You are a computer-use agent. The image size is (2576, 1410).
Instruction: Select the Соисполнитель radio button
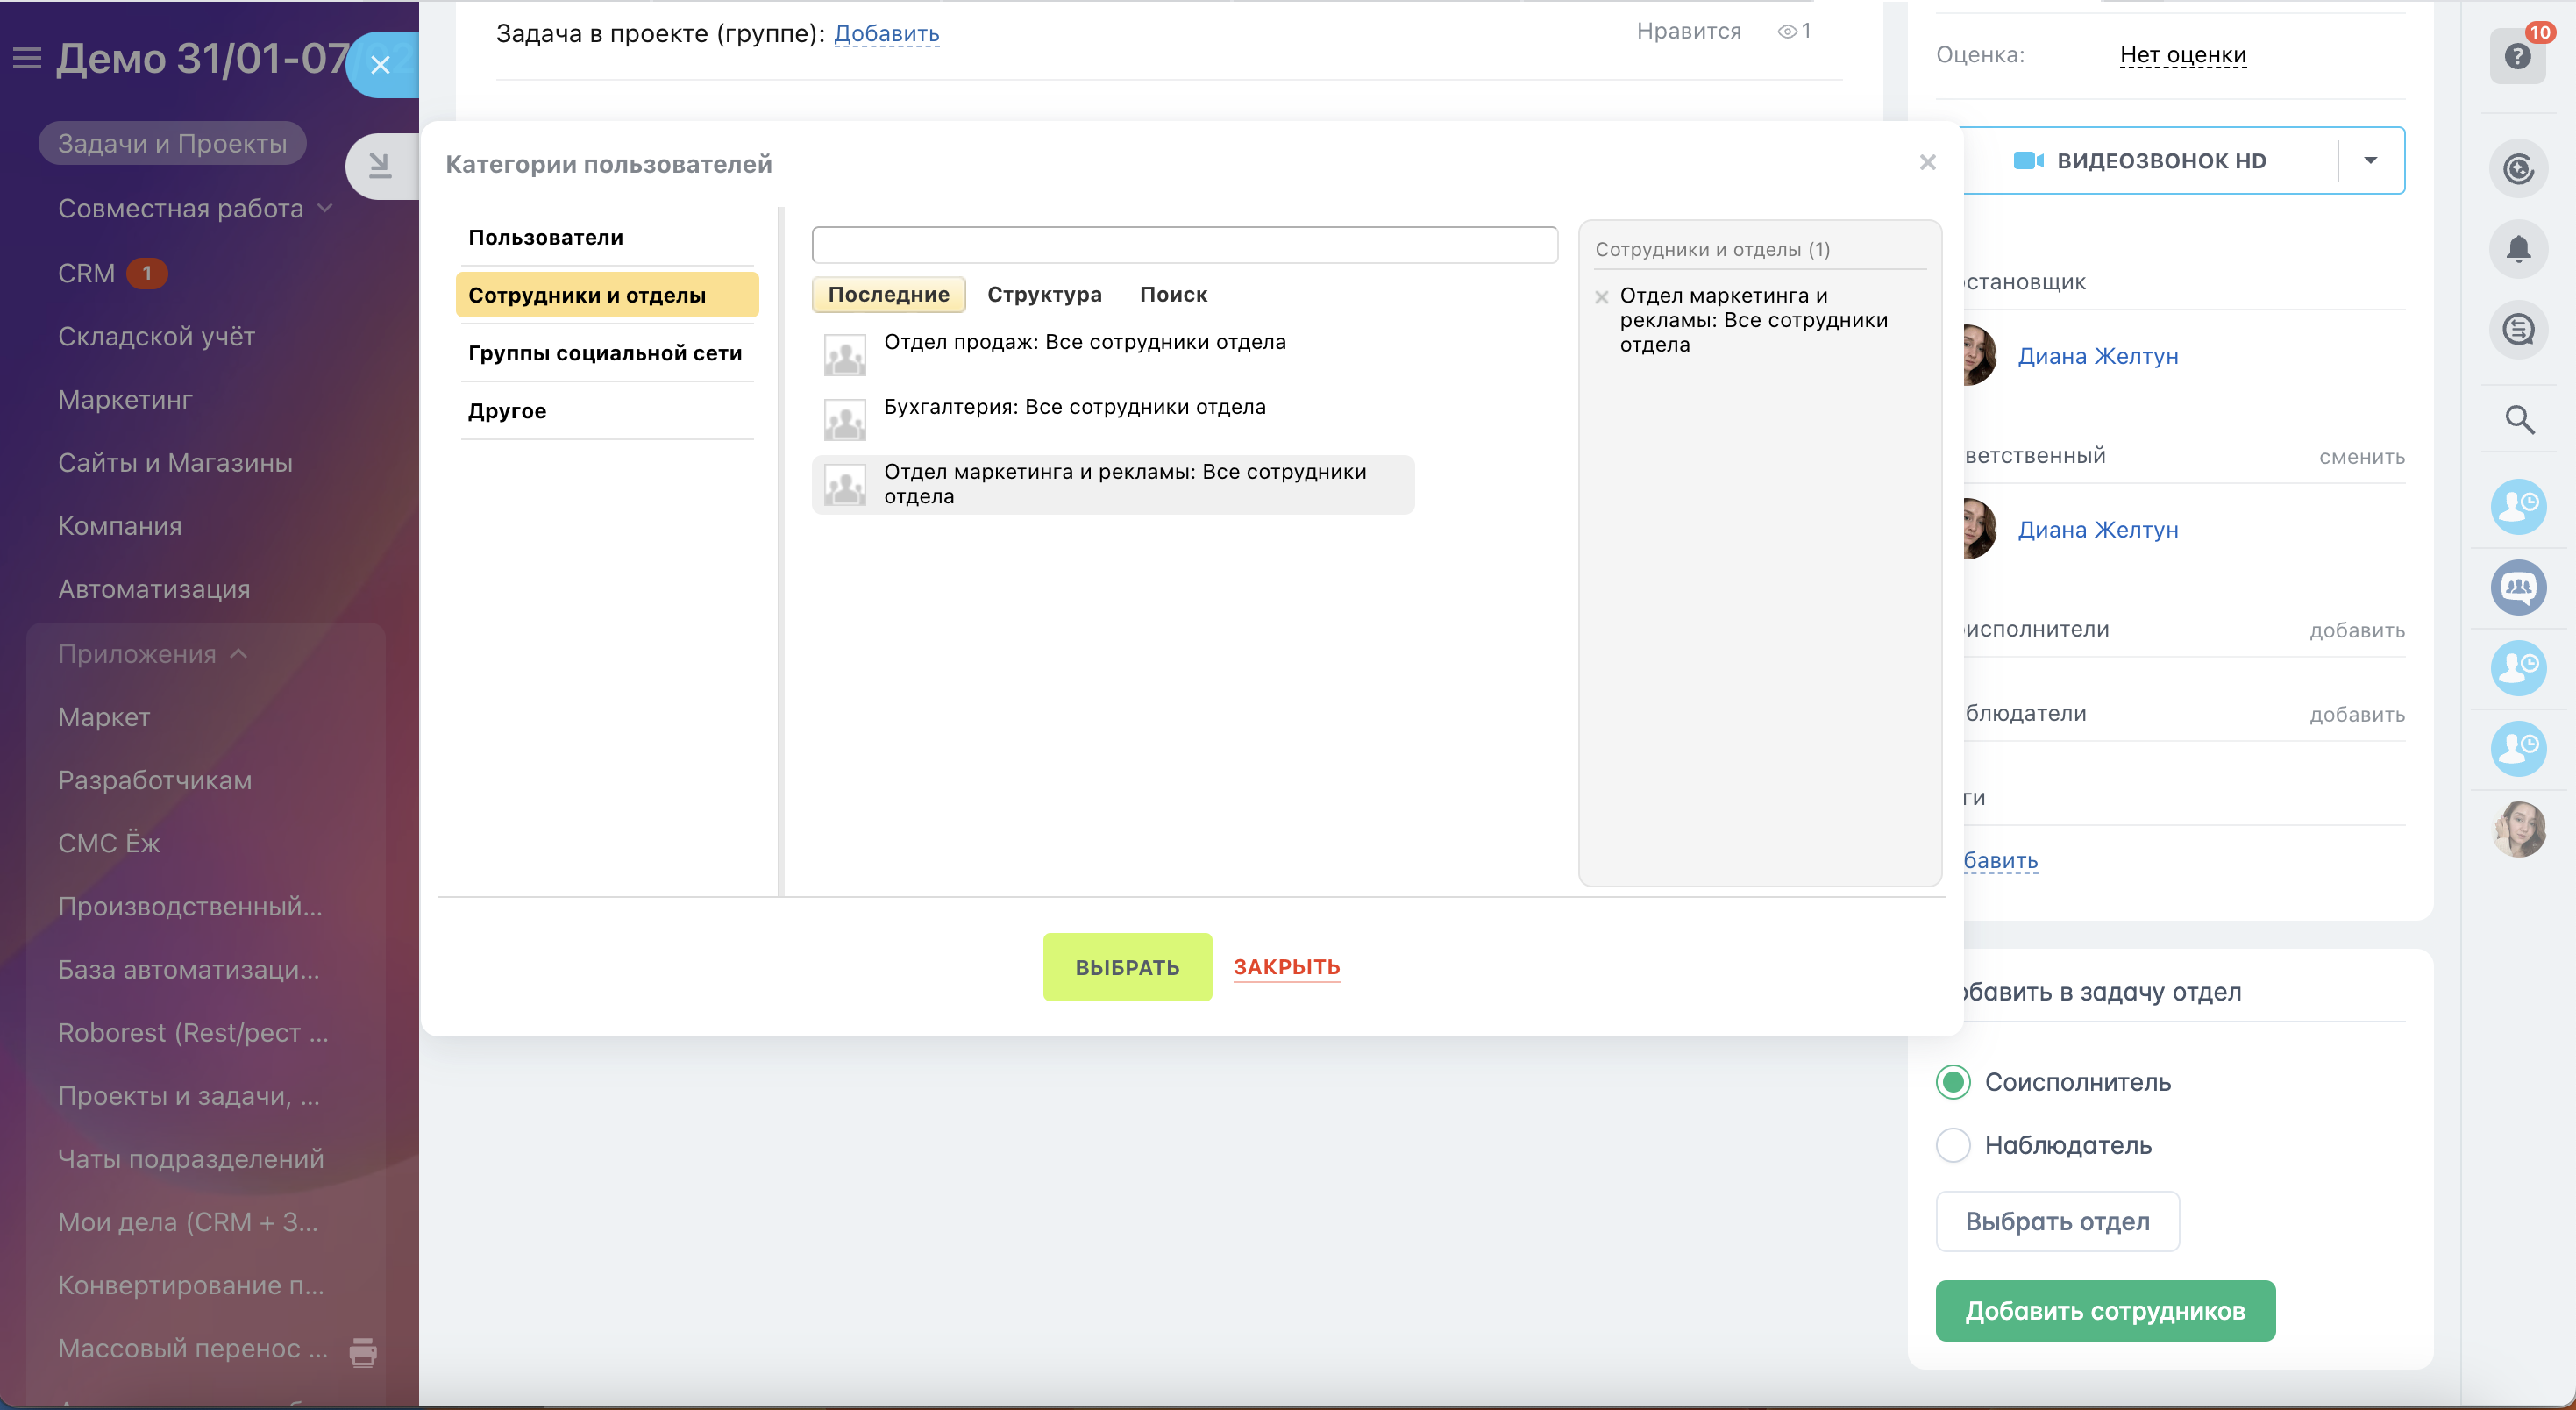tap(1953, 1082)
